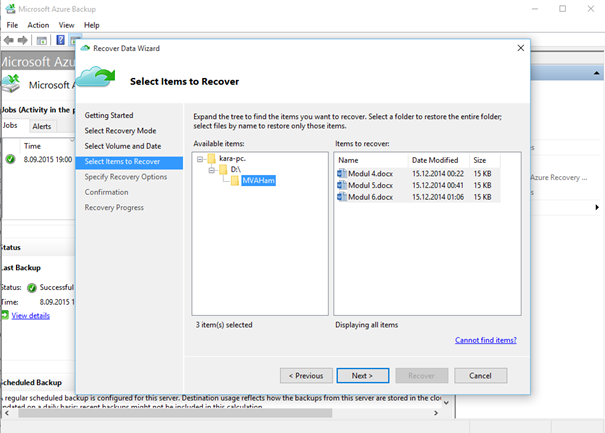Image resolution: width=605 pixels, height=433 pixels.
Task: Sort by the Name column header
Action: (372, 160)
